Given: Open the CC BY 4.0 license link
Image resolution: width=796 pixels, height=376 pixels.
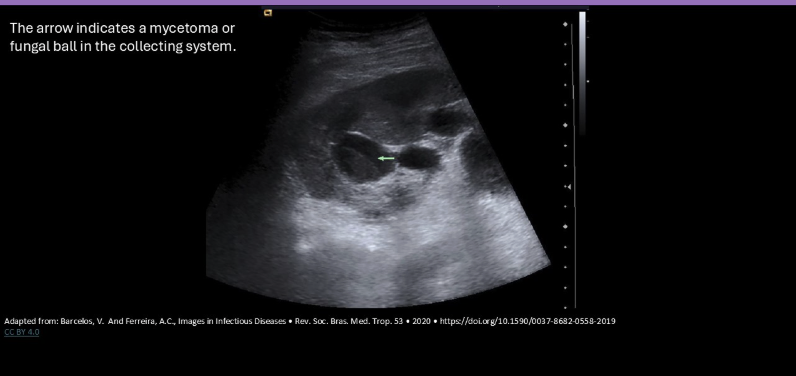Looking at the screenshot, I should coord(22,332).
